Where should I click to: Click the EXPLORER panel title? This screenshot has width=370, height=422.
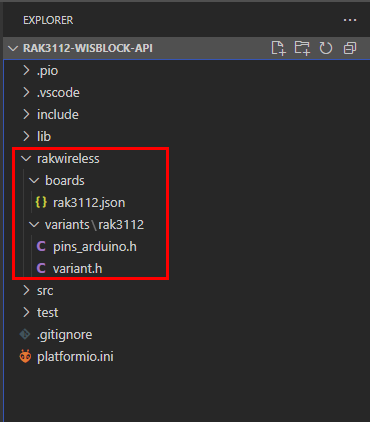[48, 20]
